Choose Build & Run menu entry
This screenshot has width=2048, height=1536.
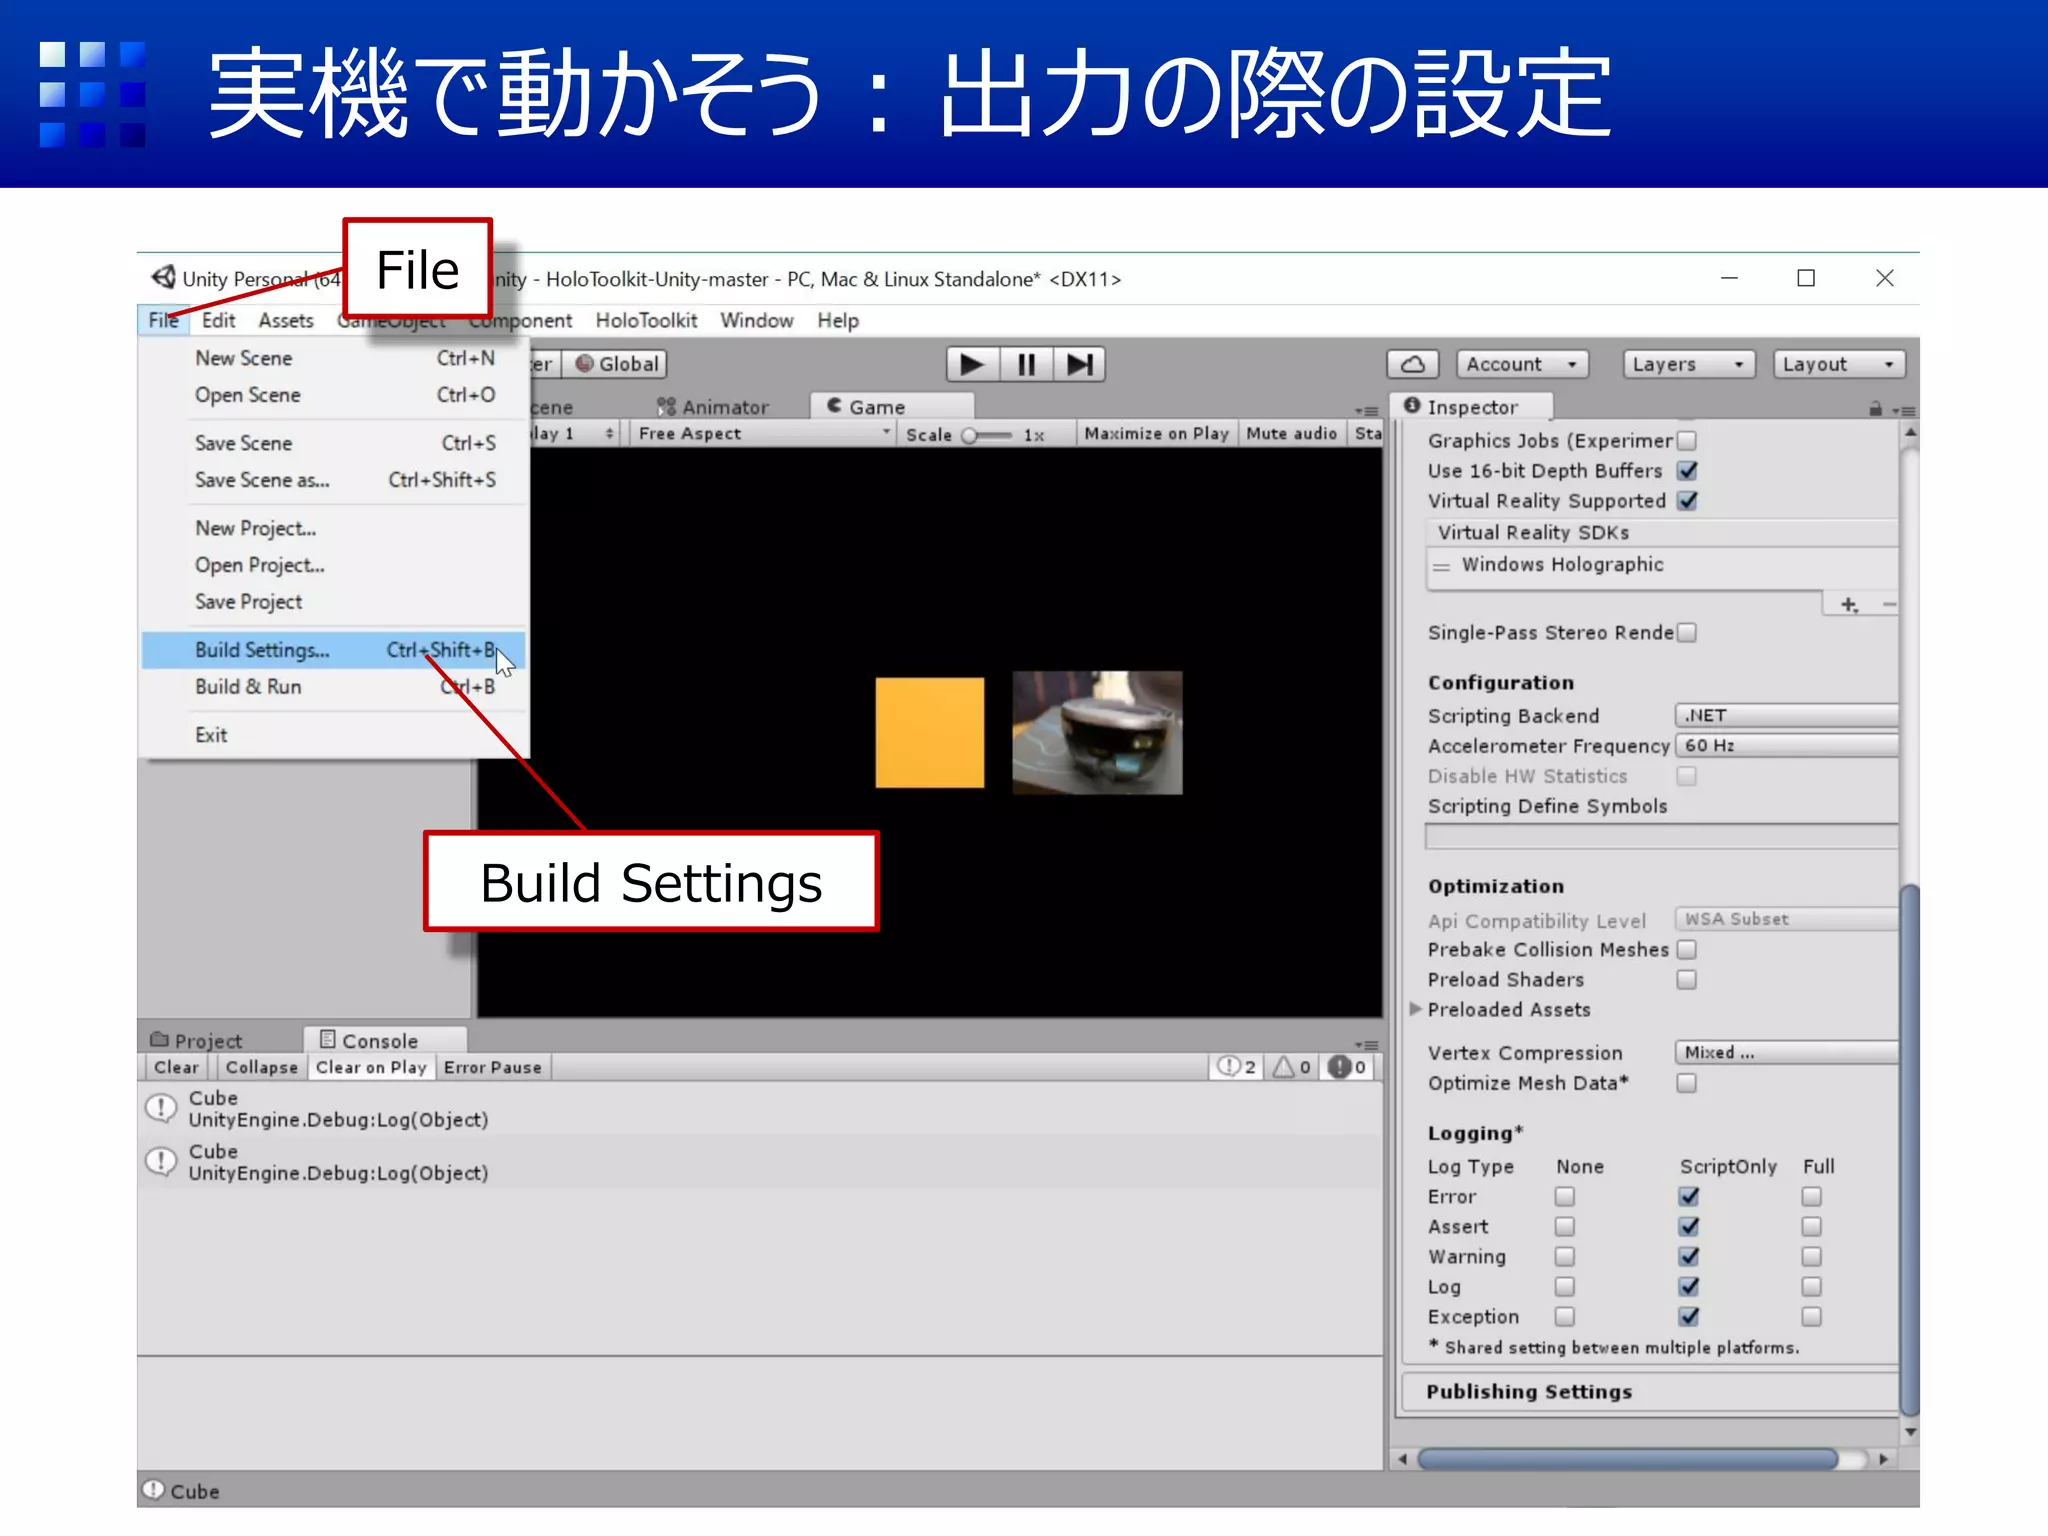coord(333,687)
